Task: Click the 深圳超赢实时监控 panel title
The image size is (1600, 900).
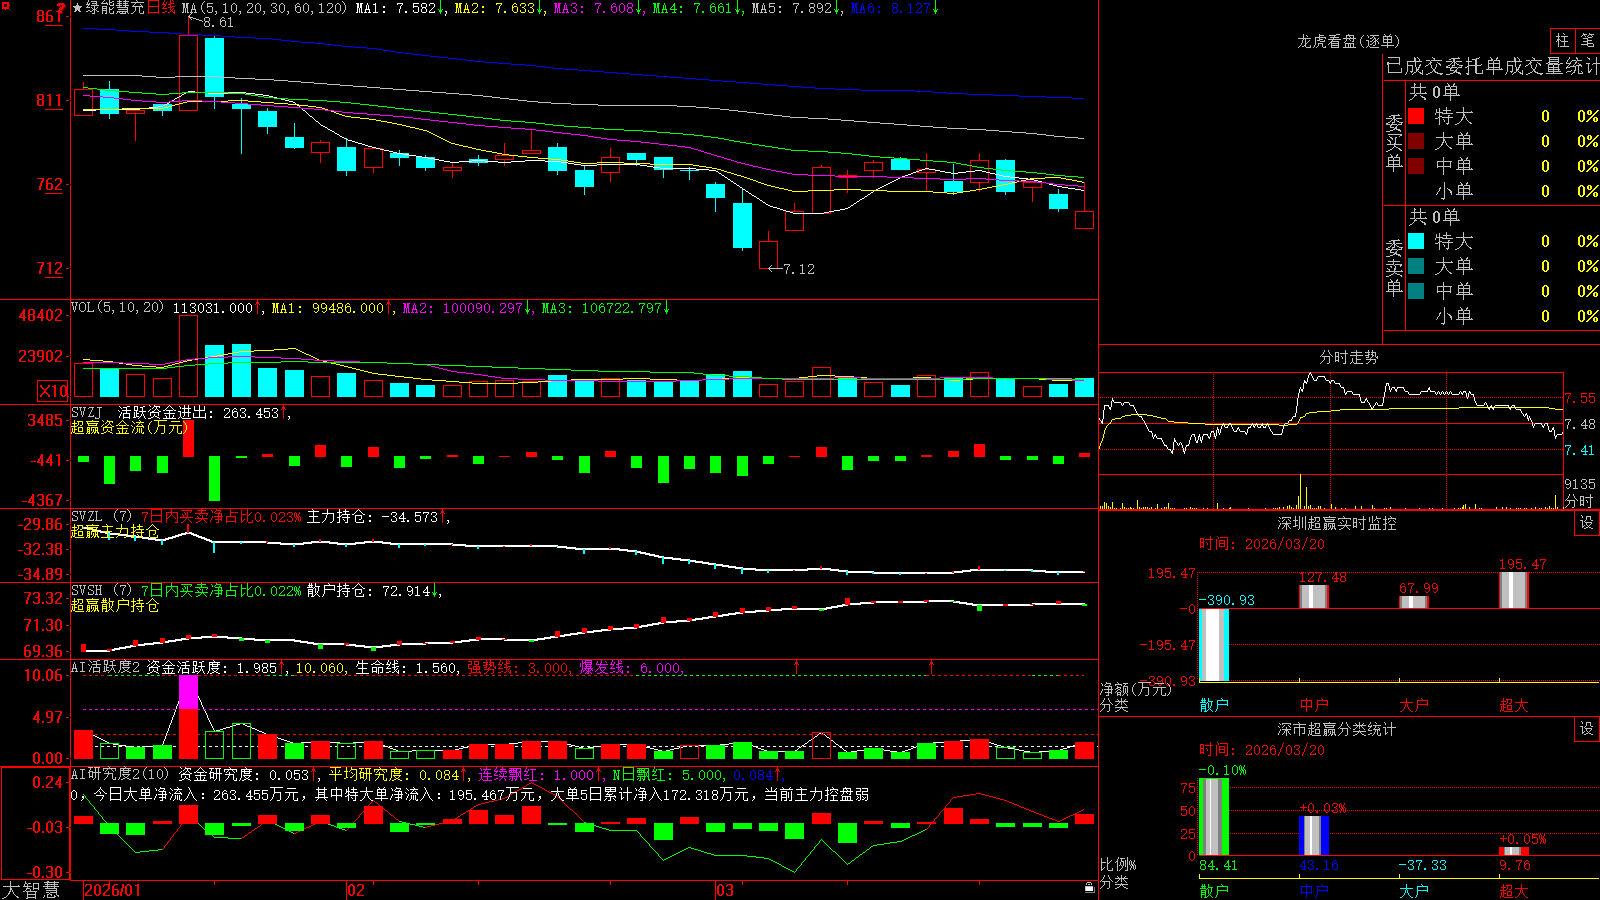Action: coord(1337,523)
